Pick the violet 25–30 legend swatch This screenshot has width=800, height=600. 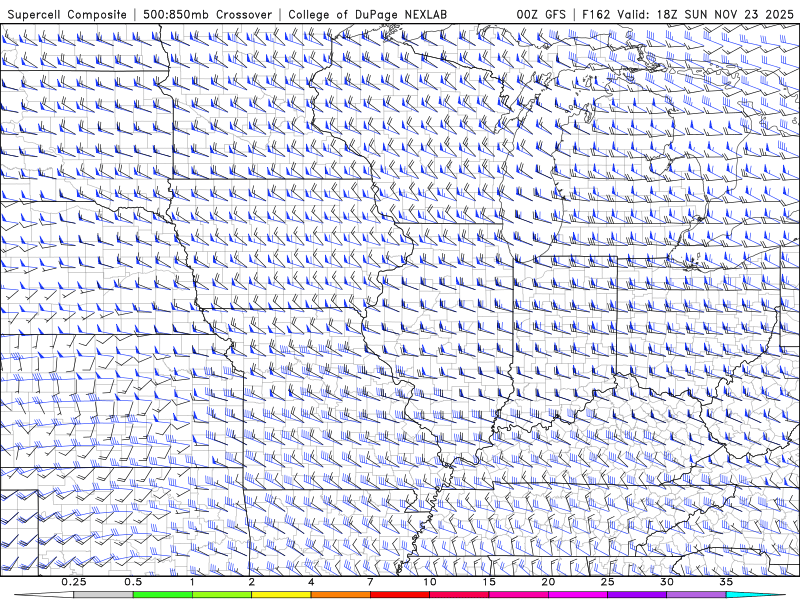click(637, 595)
